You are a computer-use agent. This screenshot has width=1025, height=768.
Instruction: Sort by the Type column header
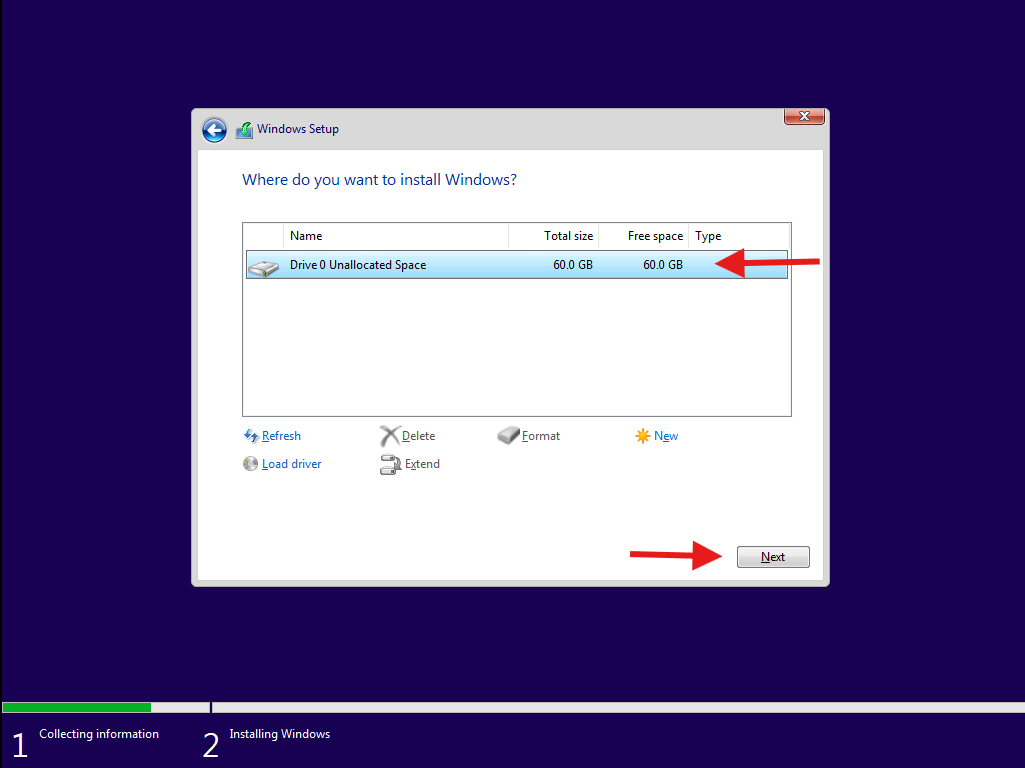[x=739, y=236]
